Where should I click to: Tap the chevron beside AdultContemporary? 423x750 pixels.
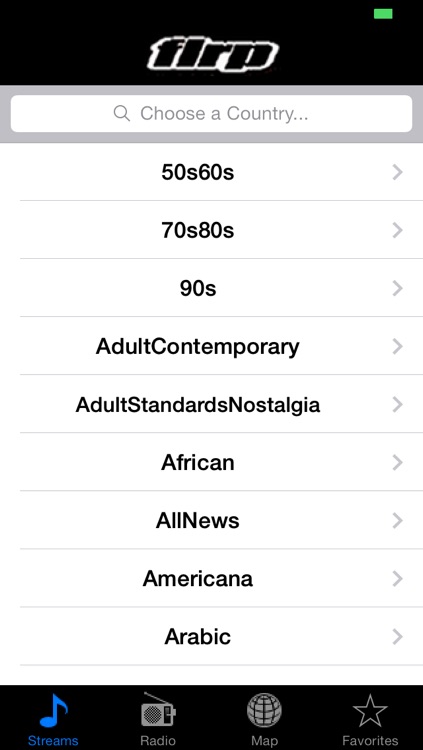pos(397,346)
